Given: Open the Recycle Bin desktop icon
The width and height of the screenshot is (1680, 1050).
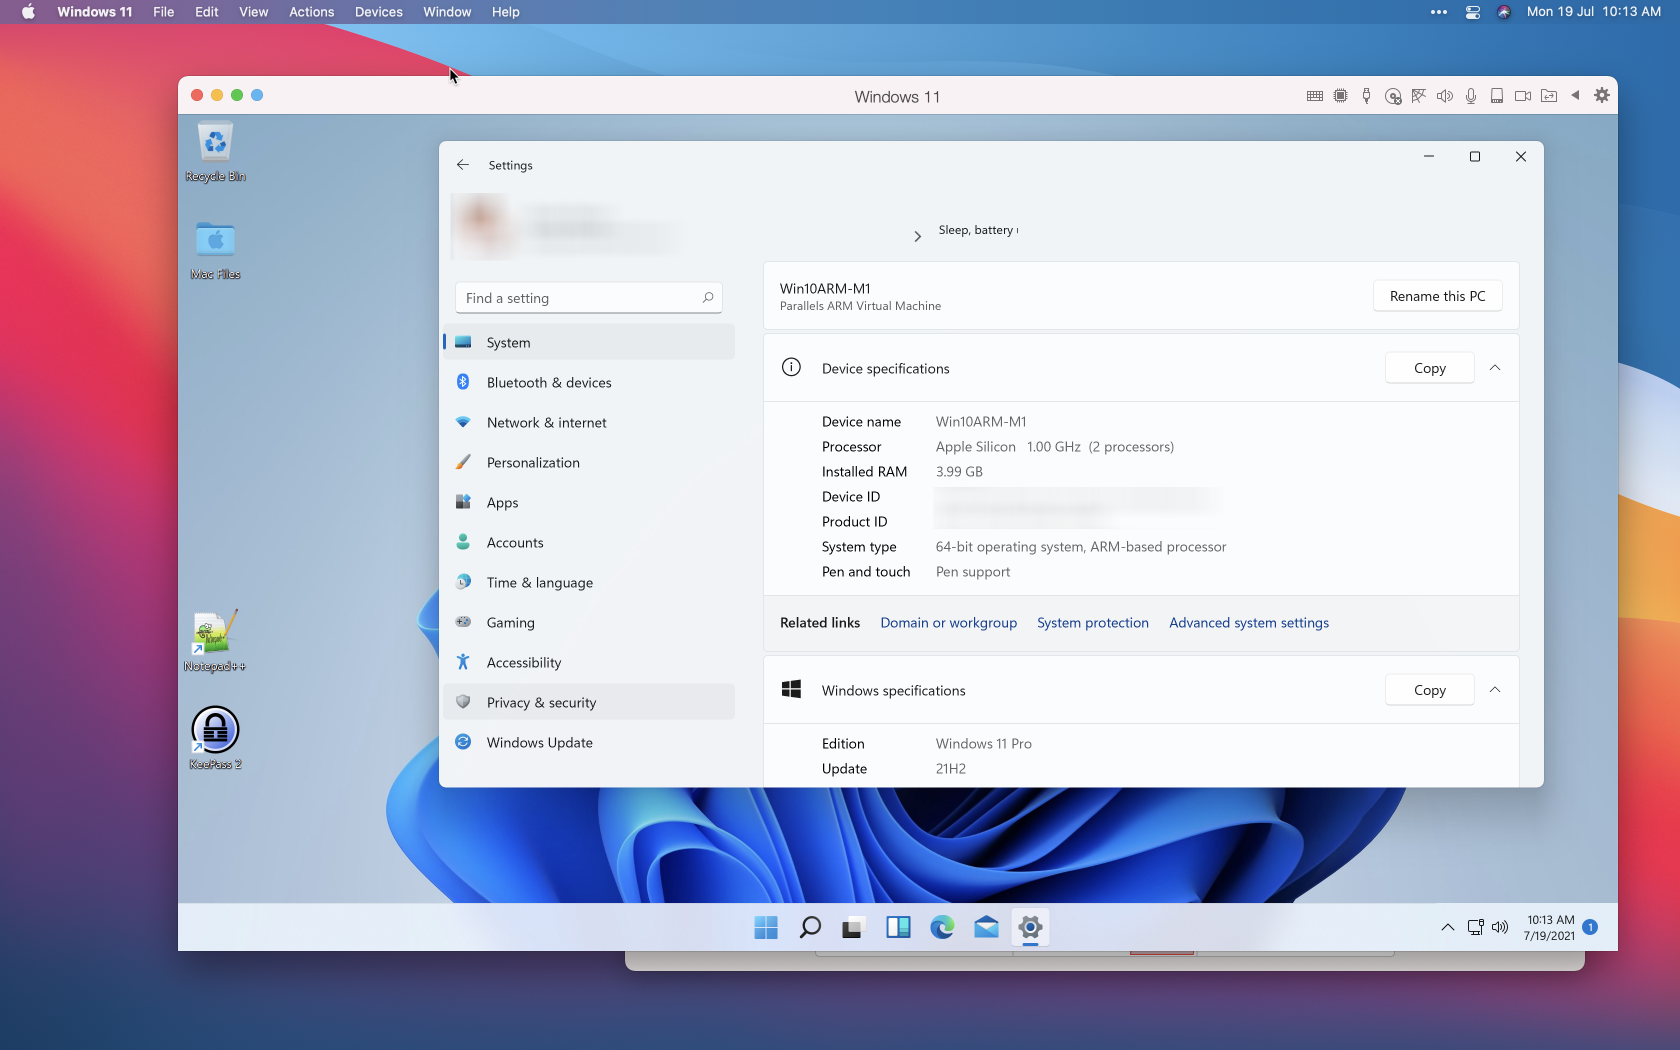Looking at the screenshot, I should [215, 152].
